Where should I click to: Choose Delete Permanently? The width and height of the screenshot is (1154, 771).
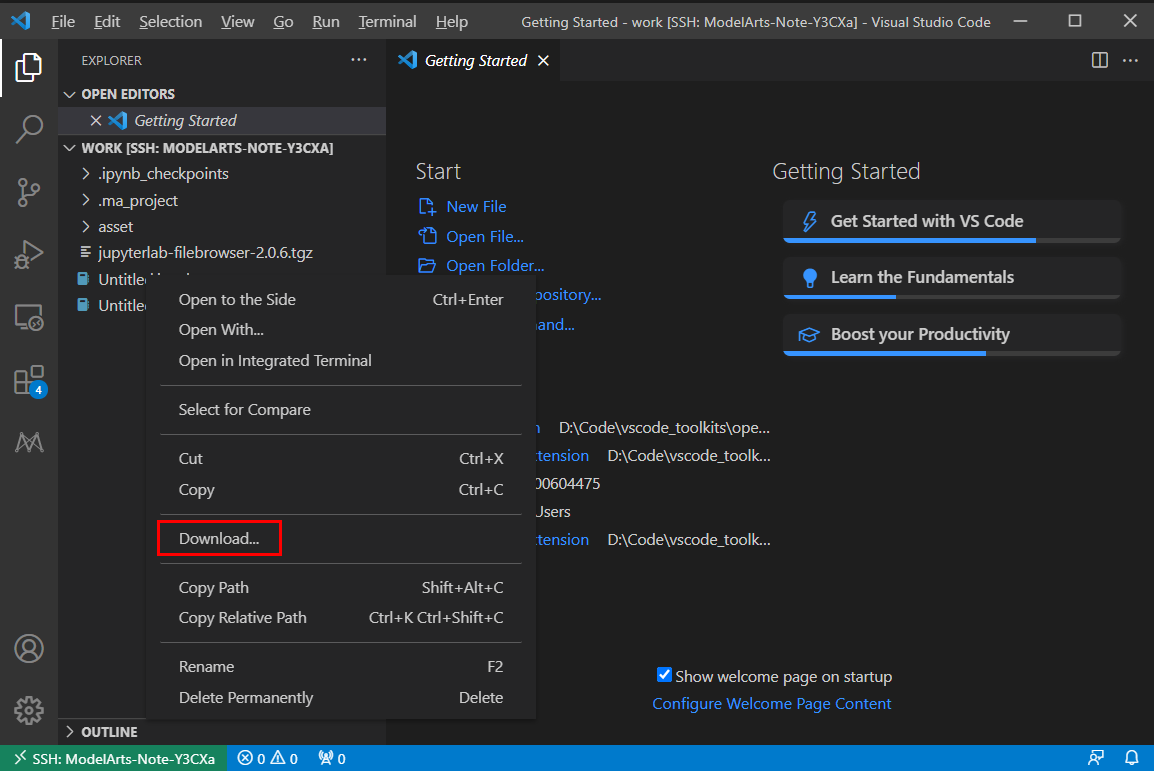[x=341, y=697]
